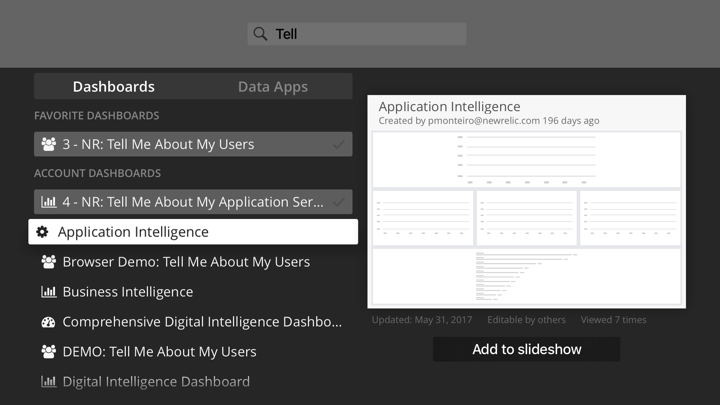Click the Add to slideshow button

527,349
